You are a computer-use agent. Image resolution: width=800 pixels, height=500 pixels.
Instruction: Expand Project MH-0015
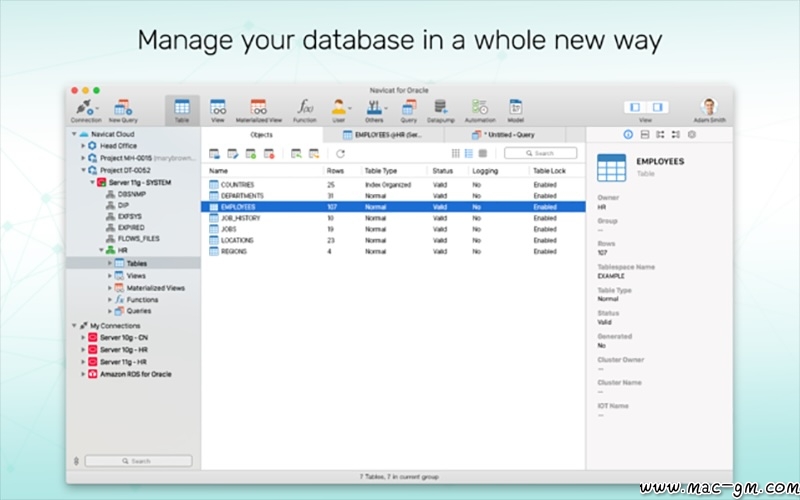point(83,158)
